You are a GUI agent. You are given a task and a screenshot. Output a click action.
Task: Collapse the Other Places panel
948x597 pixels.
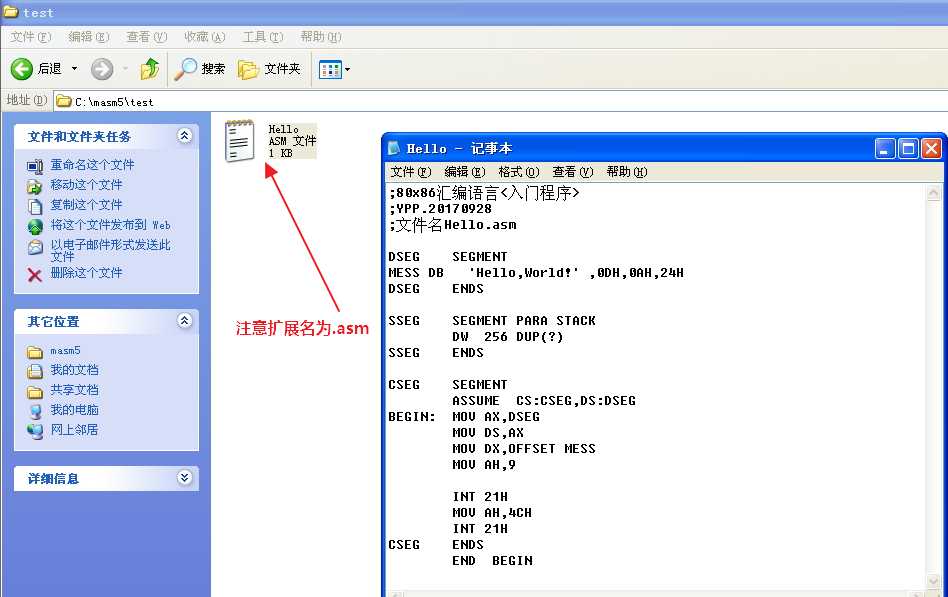(x=184, y=321)
